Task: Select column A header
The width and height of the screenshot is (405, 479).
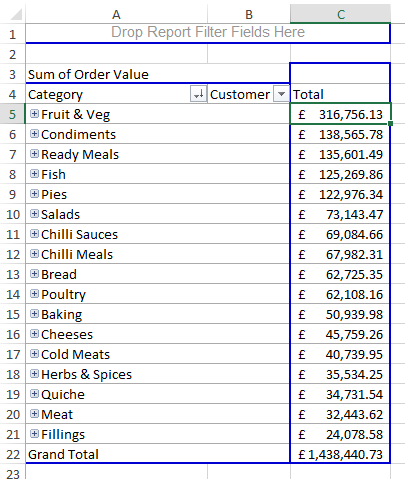Action: point(116,14)
